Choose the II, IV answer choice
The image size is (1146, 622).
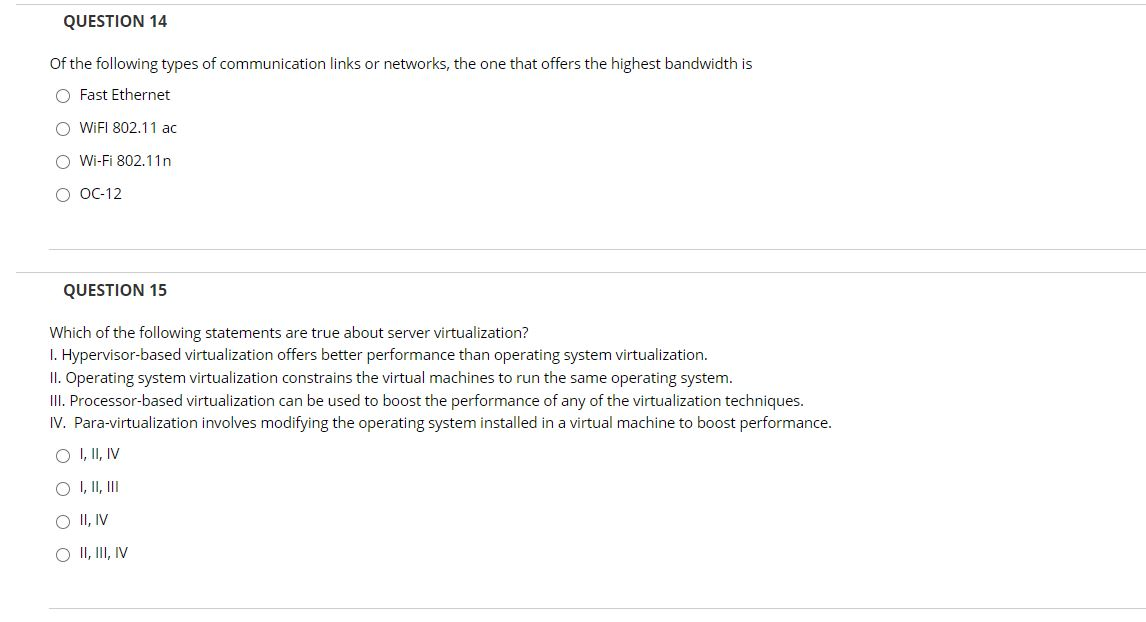pyautogui.click(x=63, y=521)
